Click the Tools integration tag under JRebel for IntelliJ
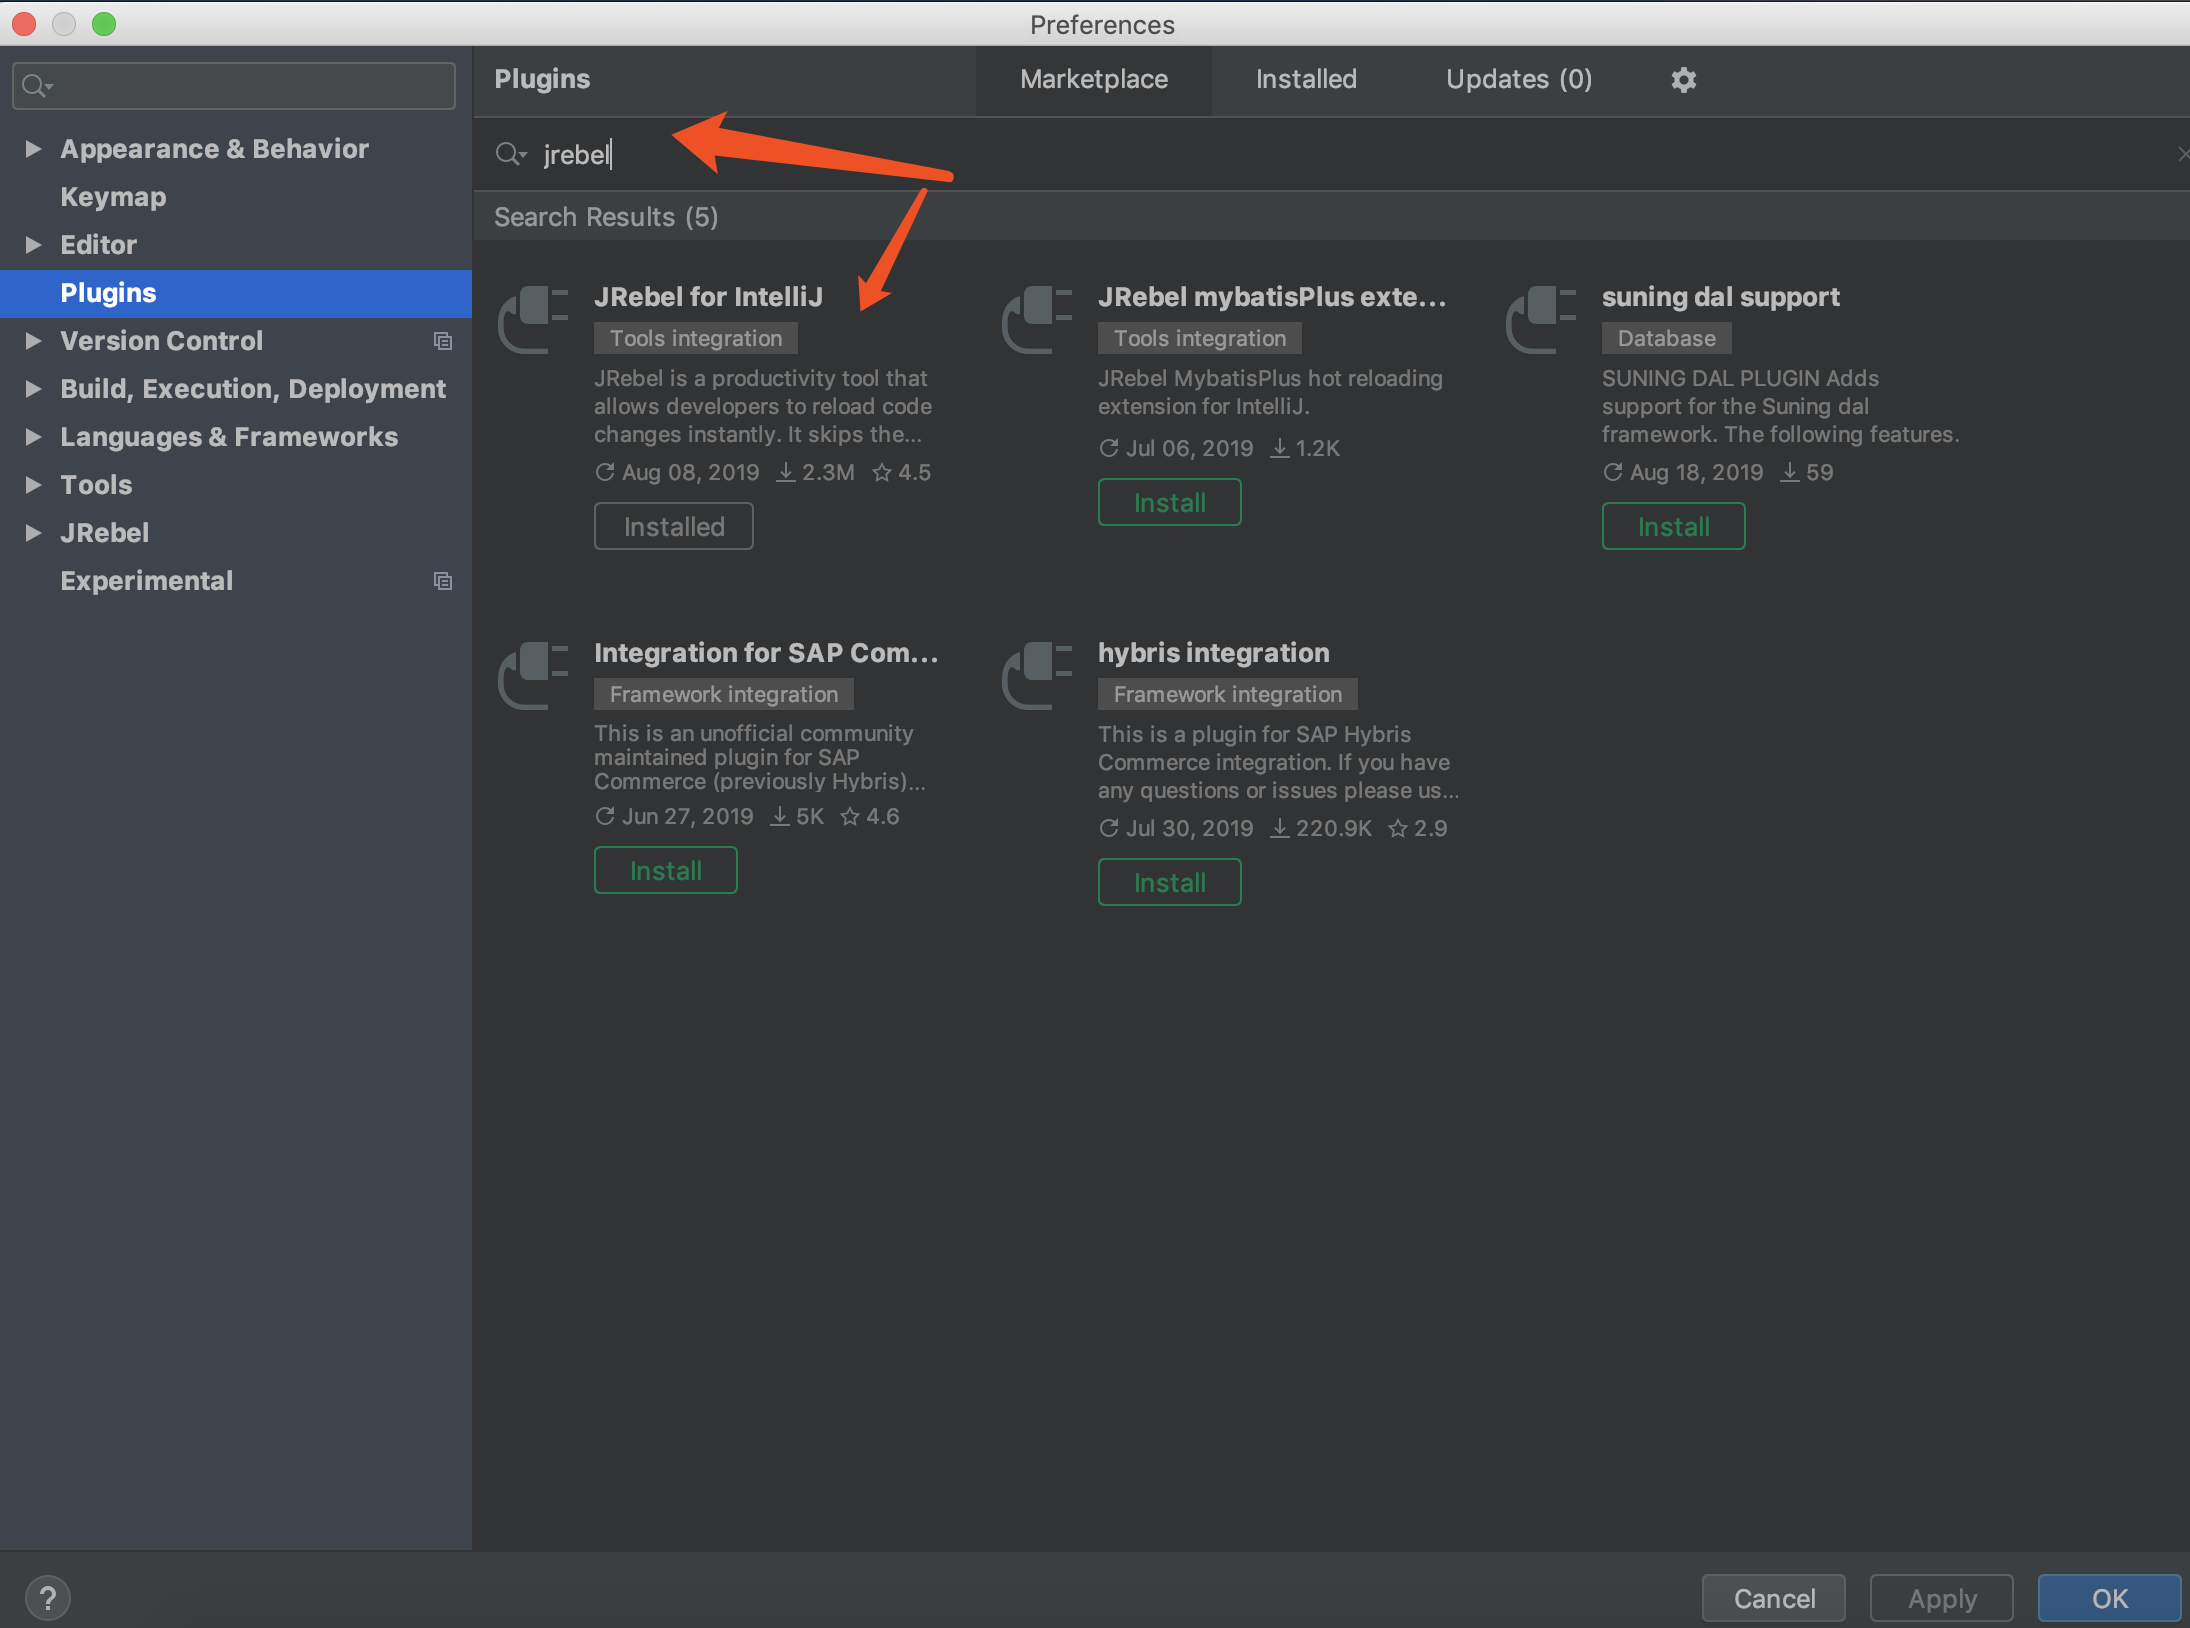This screenshot has width=2190, height=1628. pos(696,338)
